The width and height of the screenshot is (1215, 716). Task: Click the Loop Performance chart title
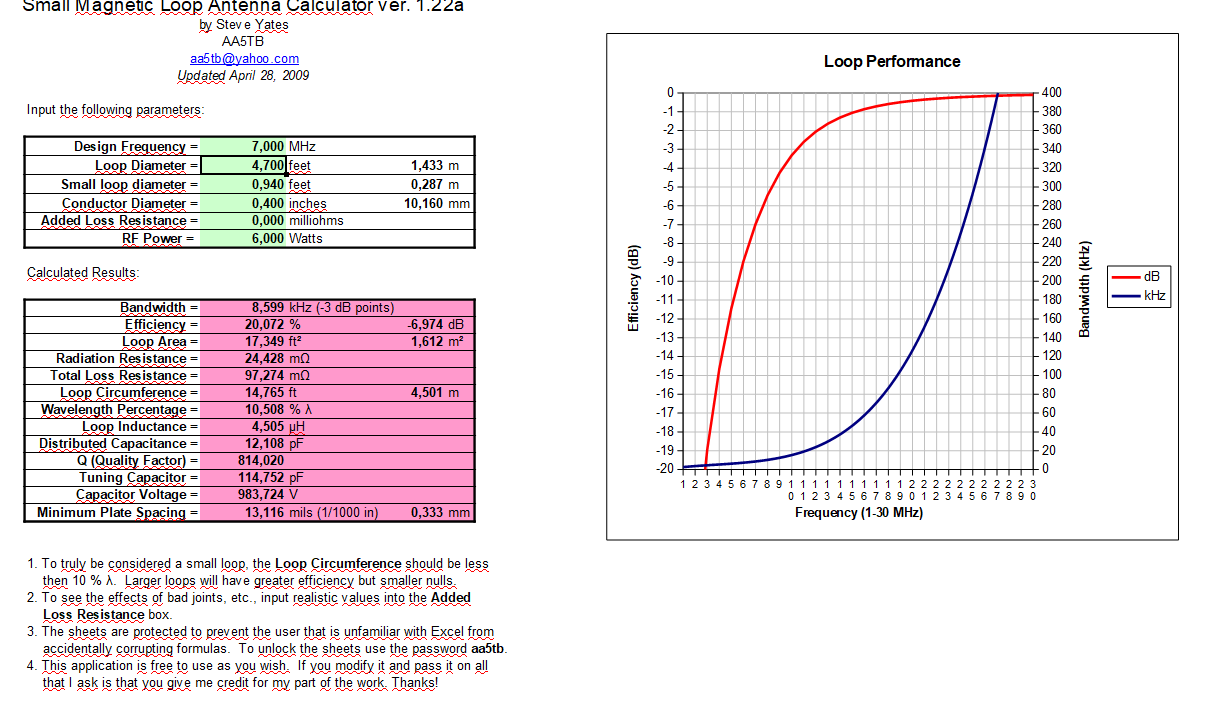pyautogui.click(x=891, y=62)
